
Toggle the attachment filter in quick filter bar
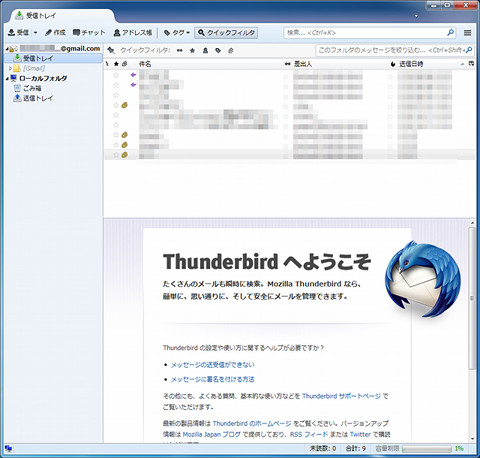point(231,51)
